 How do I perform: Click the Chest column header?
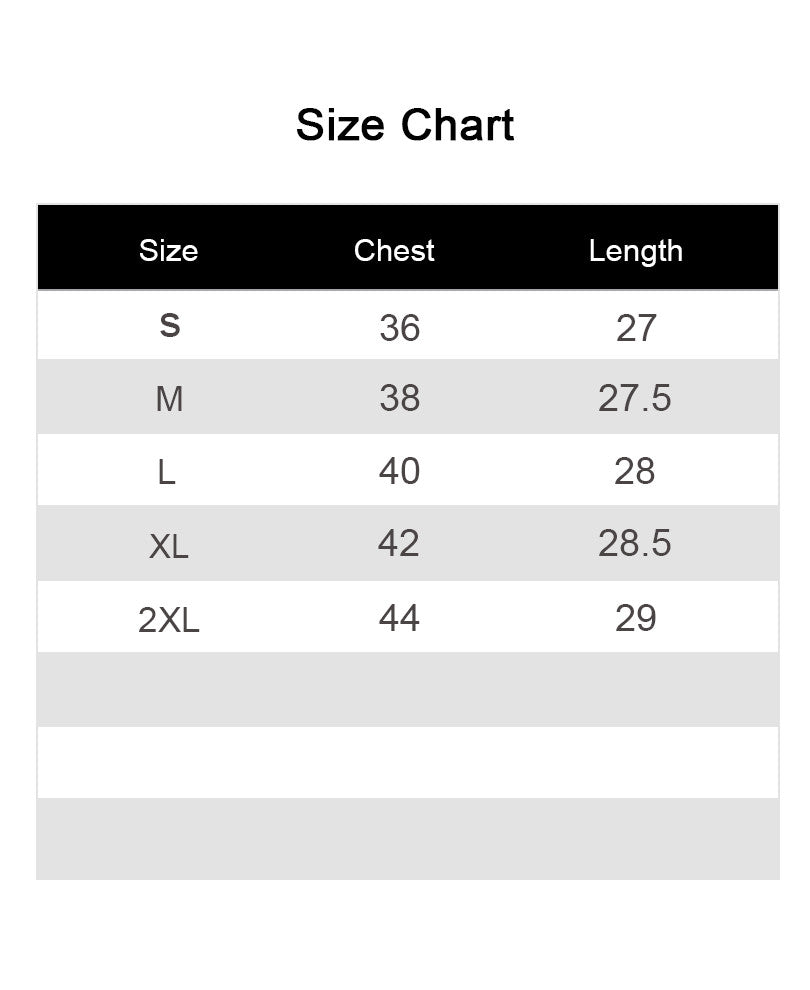click(x=394, y=250)
